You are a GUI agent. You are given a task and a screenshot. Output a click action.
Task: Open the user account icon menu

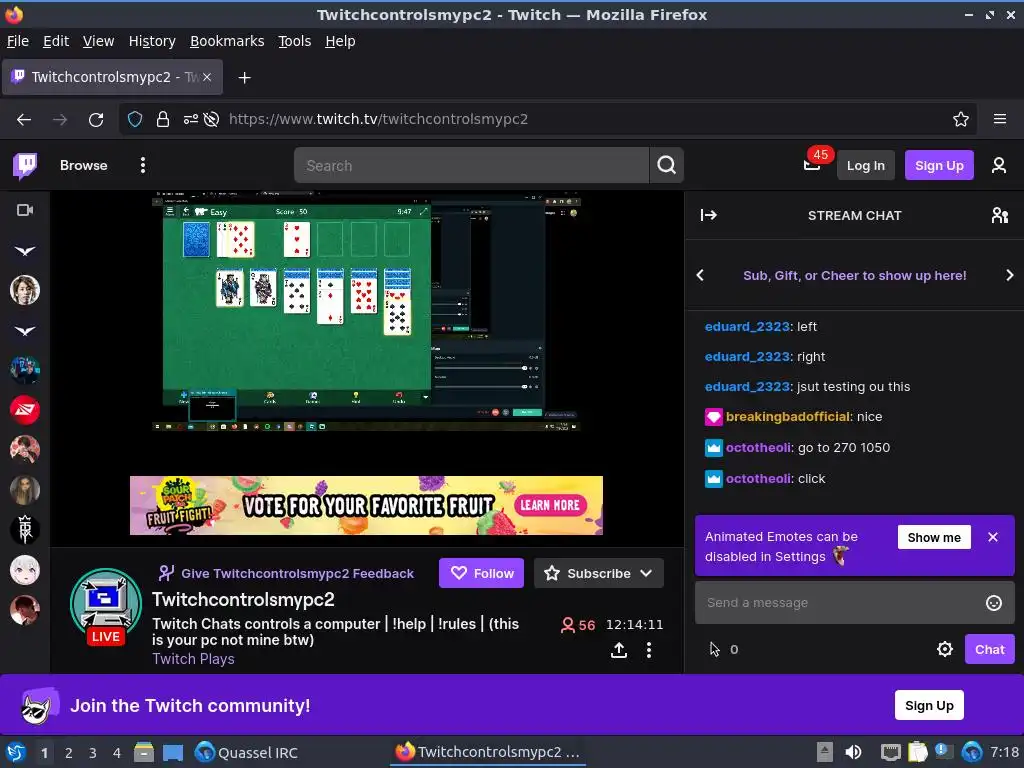pyautogui.click(x=999, y=165)
